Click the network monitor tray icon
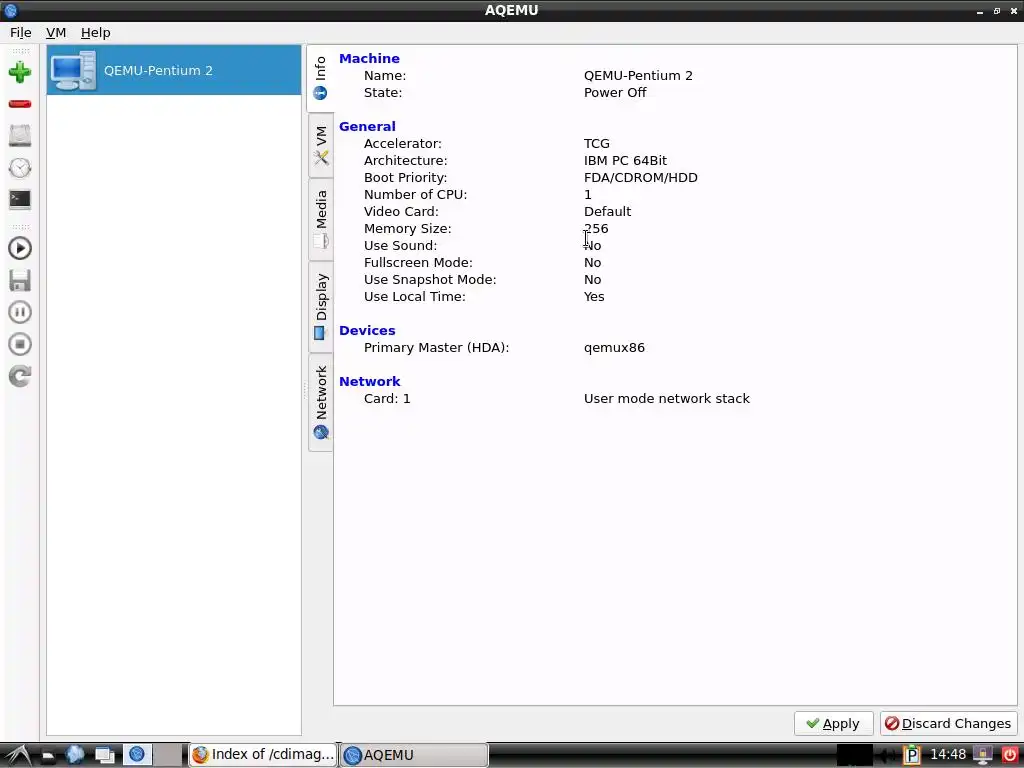 (x=983, y=755)
